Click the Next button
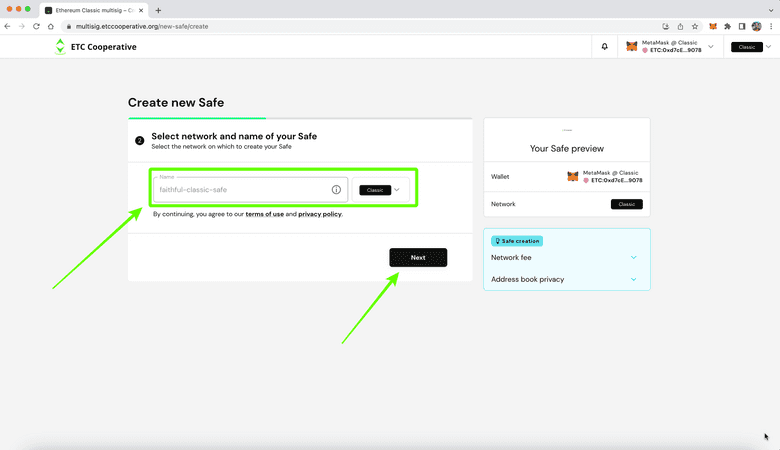Screen dimensions: 780x450 pos(418,257)
